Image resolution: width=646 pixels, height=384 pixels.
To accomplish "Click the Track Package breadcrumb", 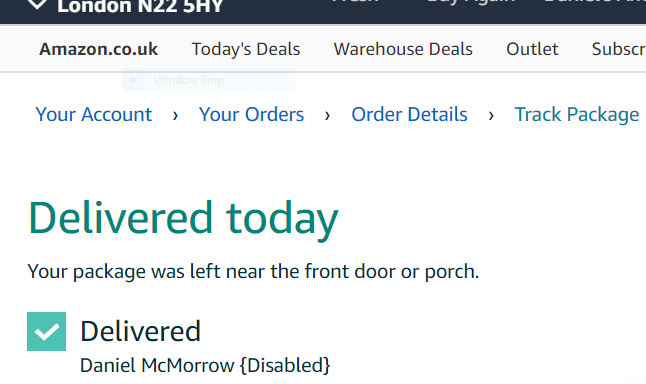I will [577, 115].
